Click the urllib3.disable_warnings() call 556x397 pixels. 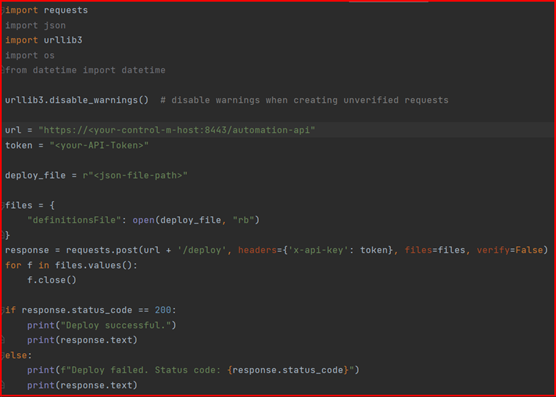(x=77, y=100)
